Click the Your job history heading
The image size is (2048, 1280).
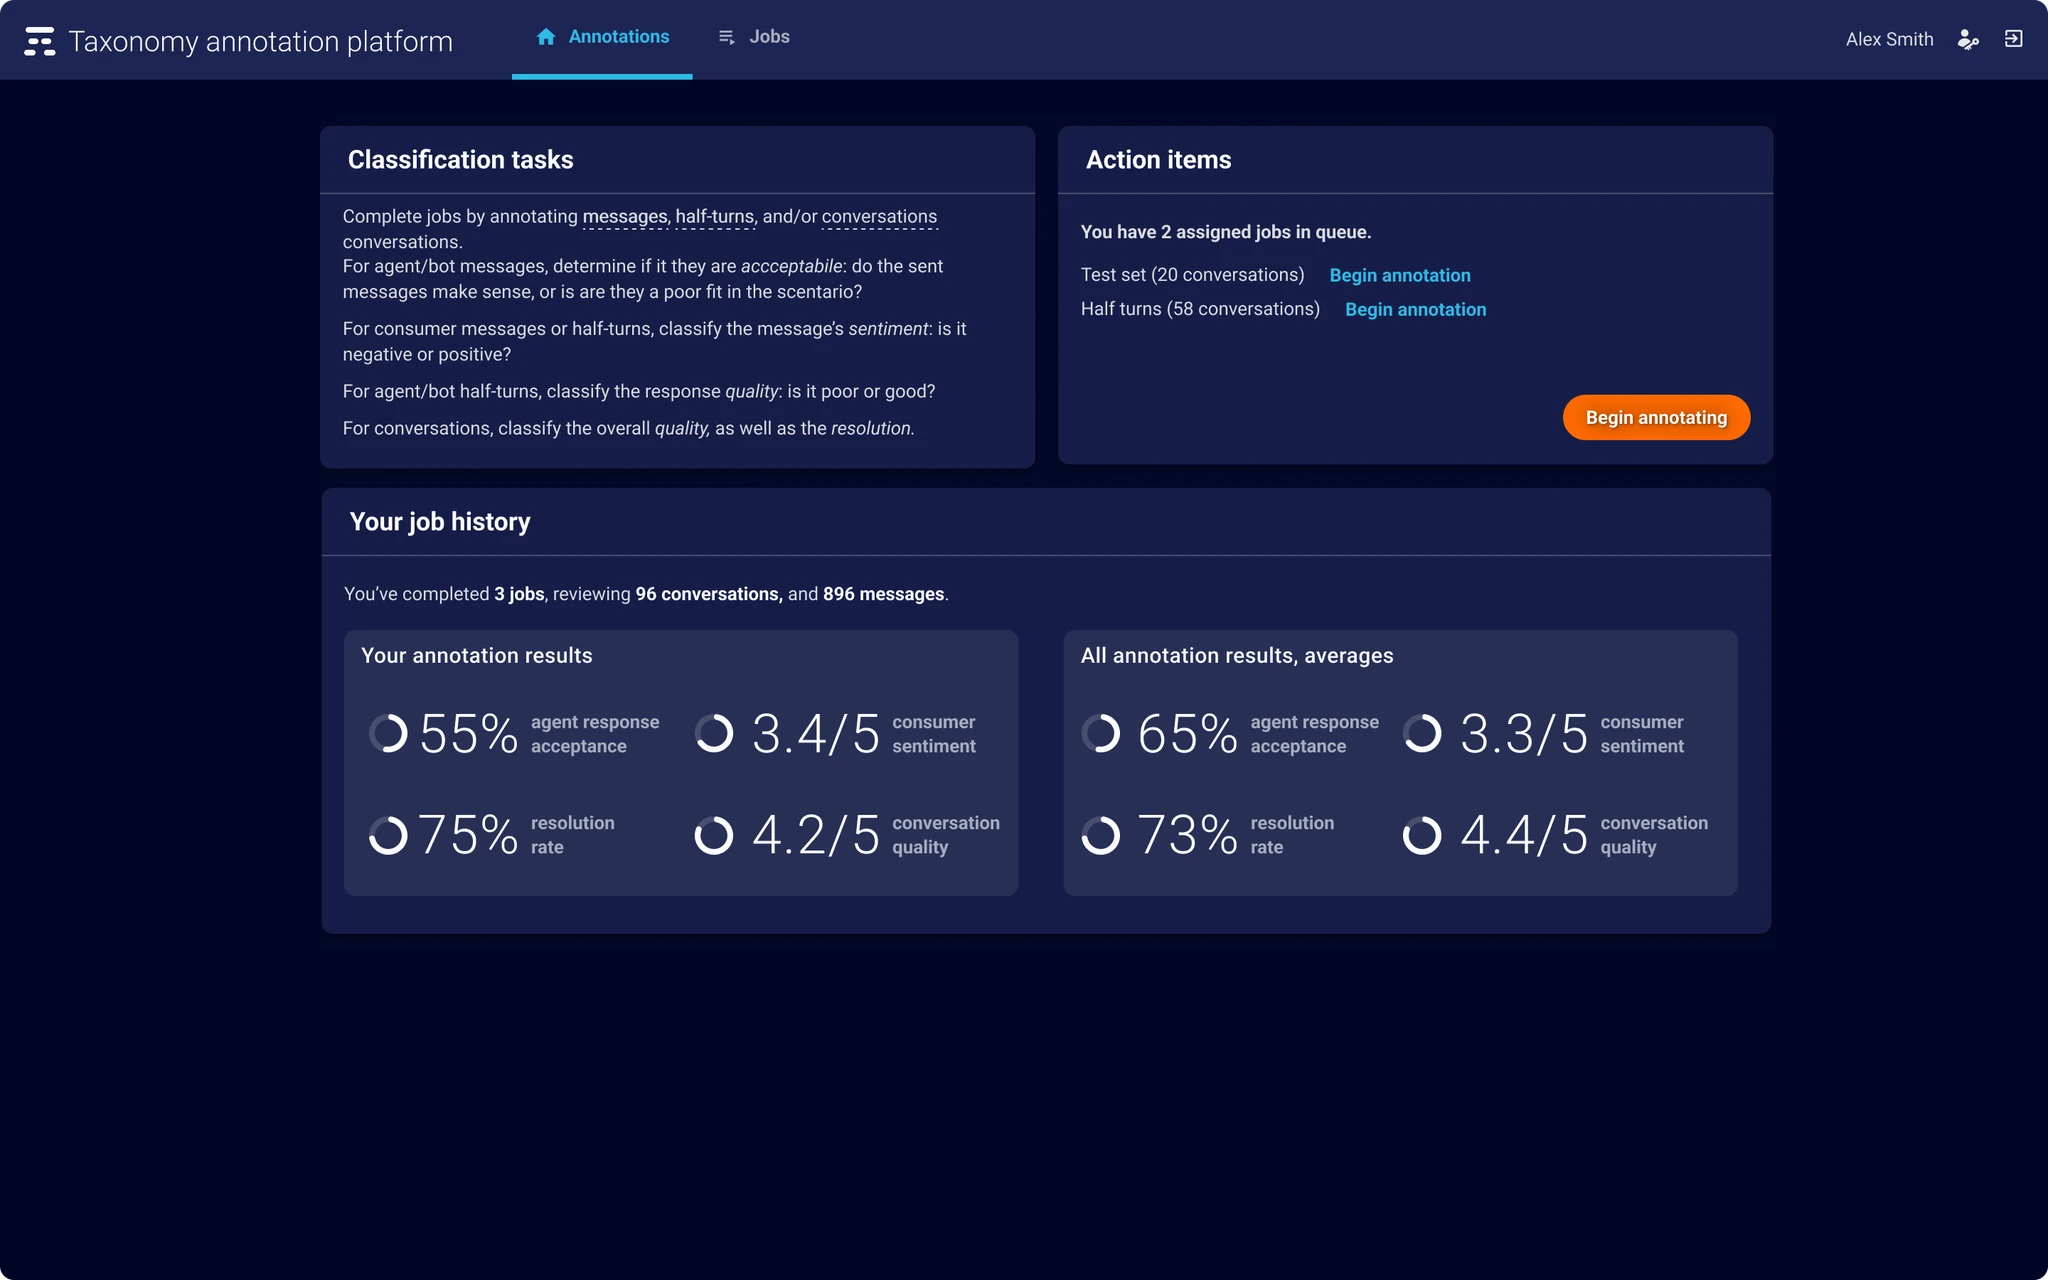tap(440, 522)
